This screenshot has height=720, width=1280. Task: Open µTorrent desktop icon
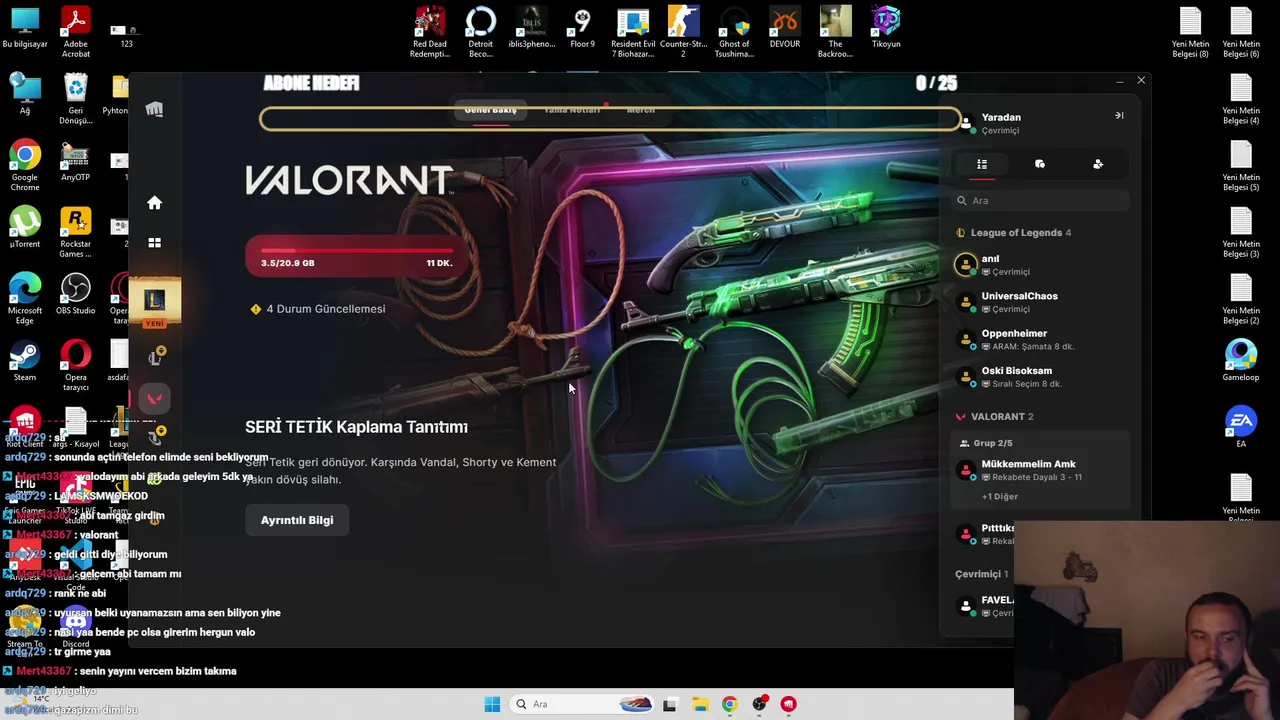click(x=25, y=228)
